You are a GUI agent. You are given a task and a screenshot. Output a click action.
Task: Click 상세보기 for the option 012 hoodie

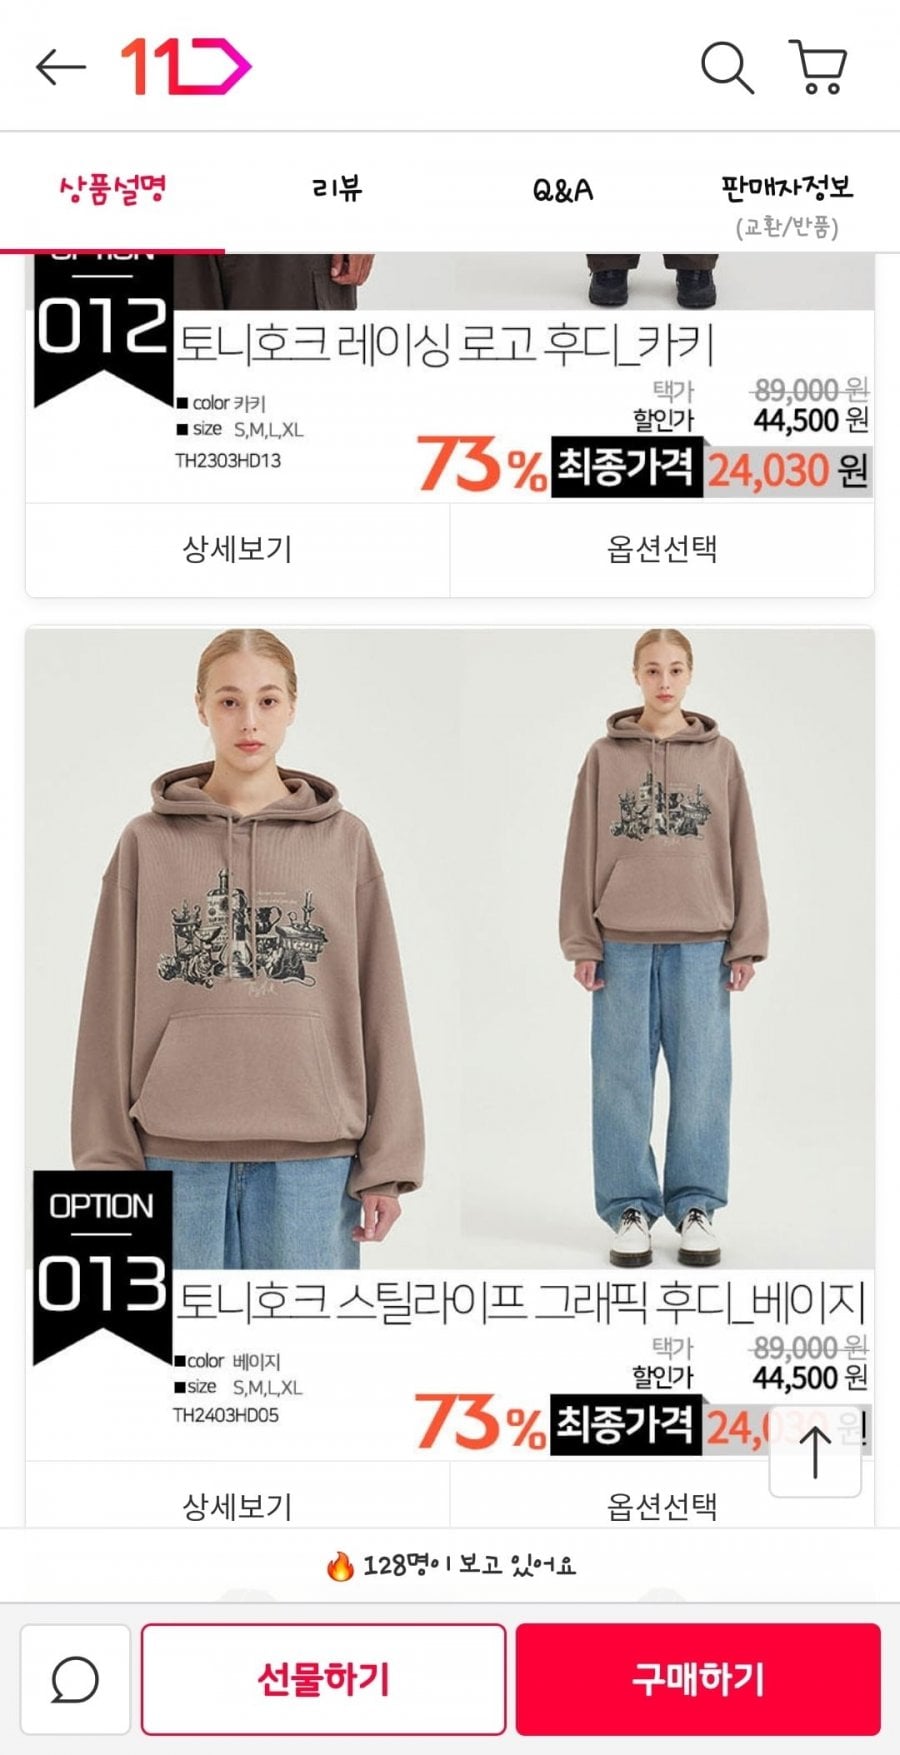click(237, 549)
